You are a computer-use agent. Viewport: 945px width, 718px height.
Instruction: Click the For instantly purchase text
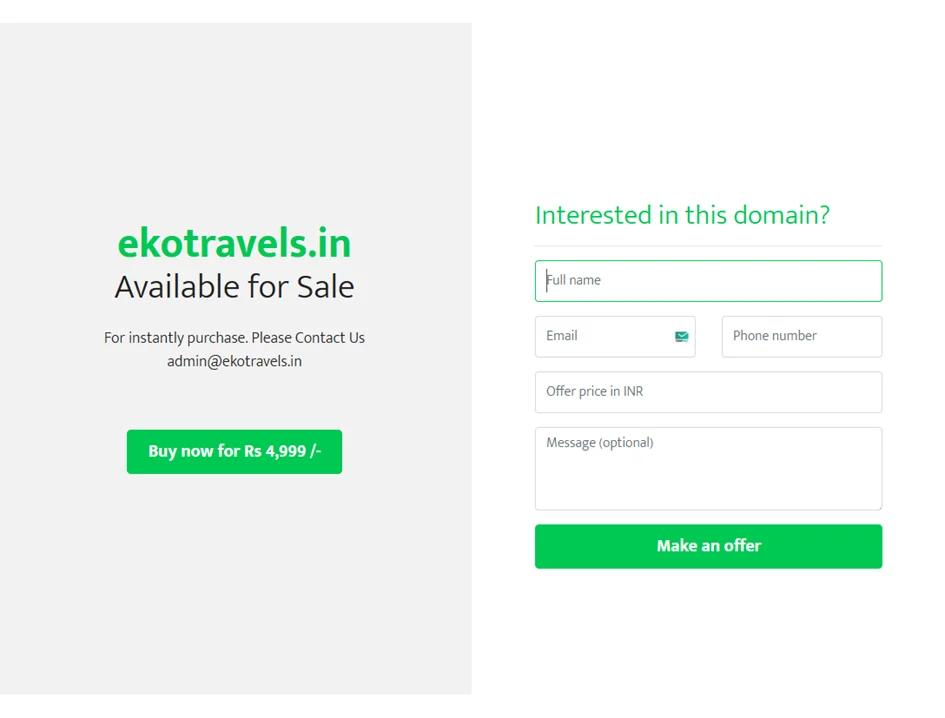(176, 338)
